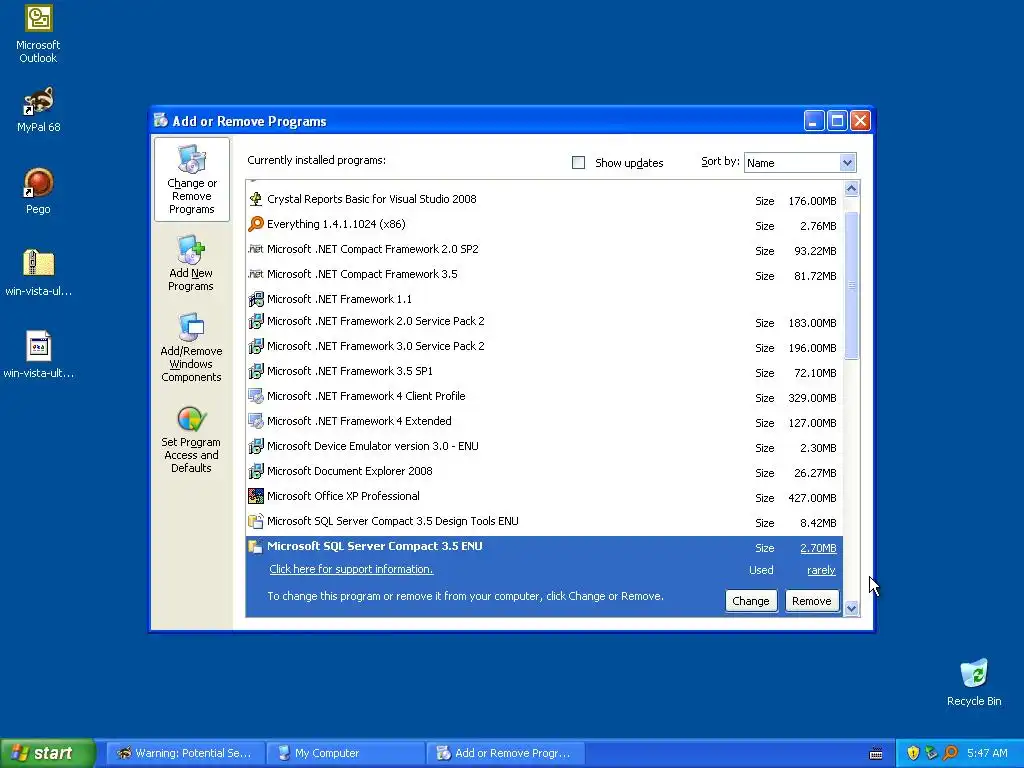Image resolution: width=1024 pixels, height=768 pixels.
Task: Select Microsoft .NET Framework 3.0 Service Pack 2
Action: click(x=543, y=347)
